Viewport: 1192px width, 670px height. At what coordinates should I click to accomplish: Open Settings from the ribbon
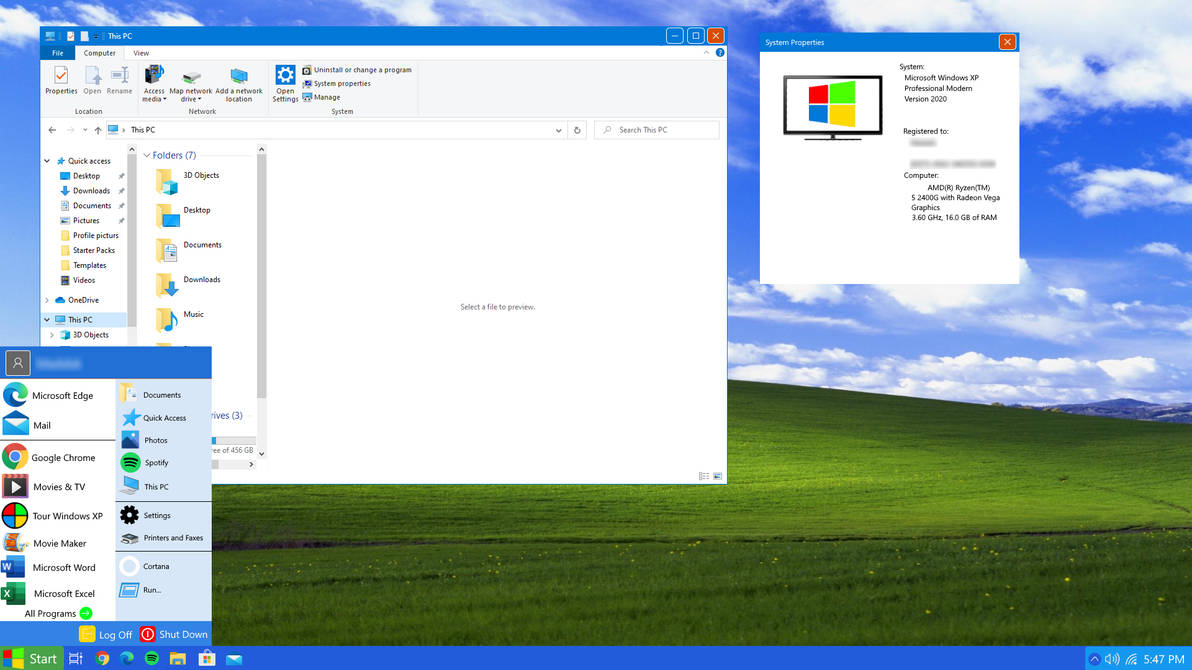coord(285,83)
